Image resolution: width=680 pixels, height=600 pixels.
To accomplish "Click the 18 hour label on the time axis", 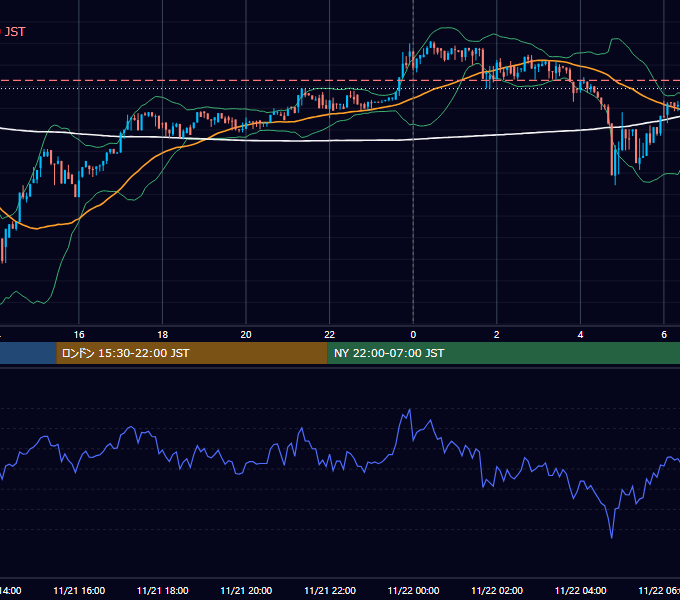I will 163,335.
